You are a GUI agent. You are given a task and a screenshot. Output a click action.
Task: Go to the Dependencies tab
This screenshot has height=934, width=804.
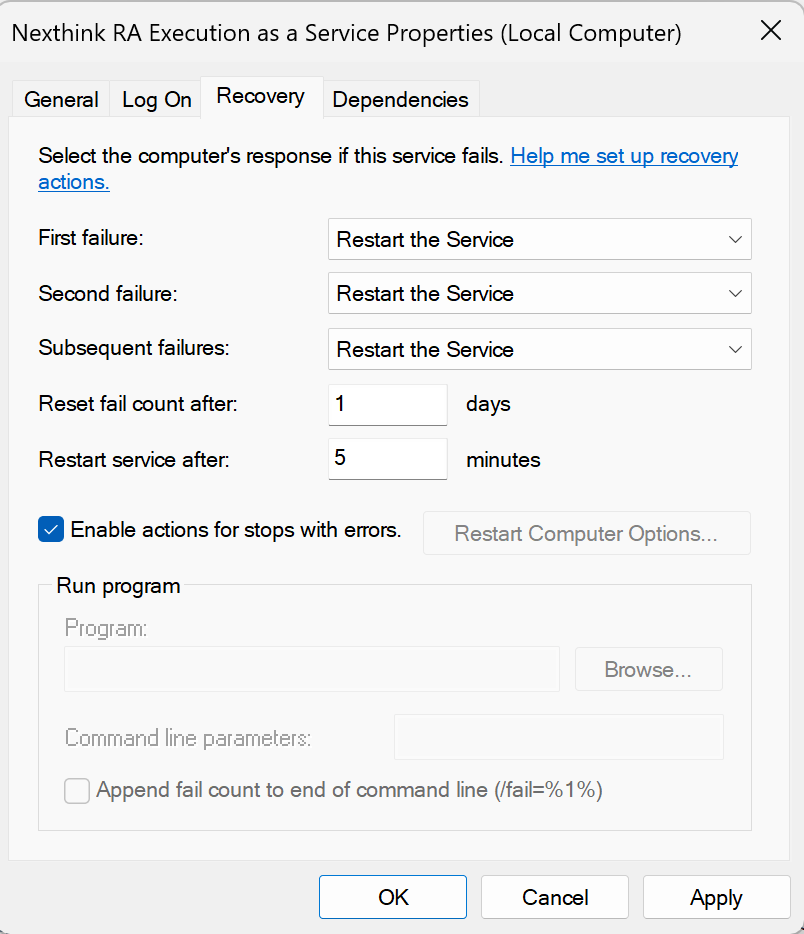(400, 100)
